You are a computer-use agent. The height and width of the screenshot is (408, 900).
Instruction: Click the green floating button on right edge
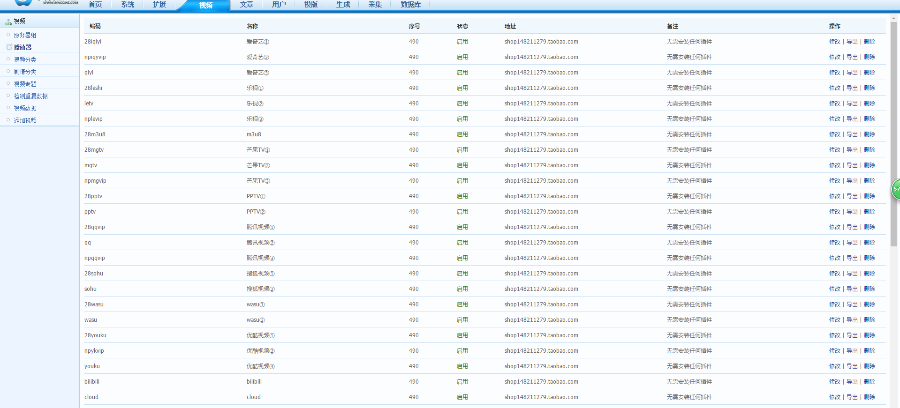(x=895, y=190)
